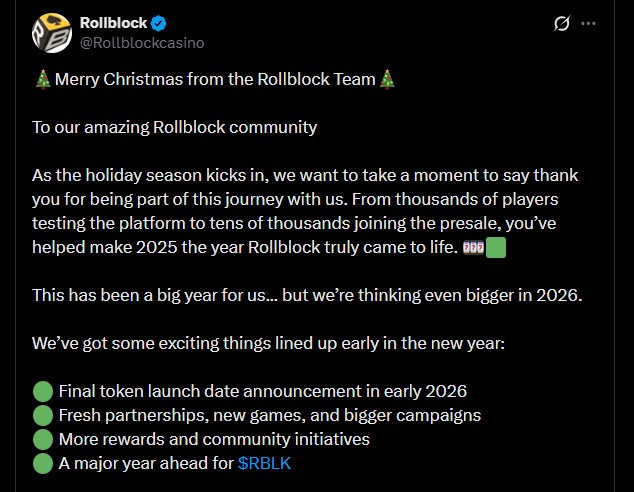Click the 'To our amazing Rollblock community' line

(x=174, y=127)
